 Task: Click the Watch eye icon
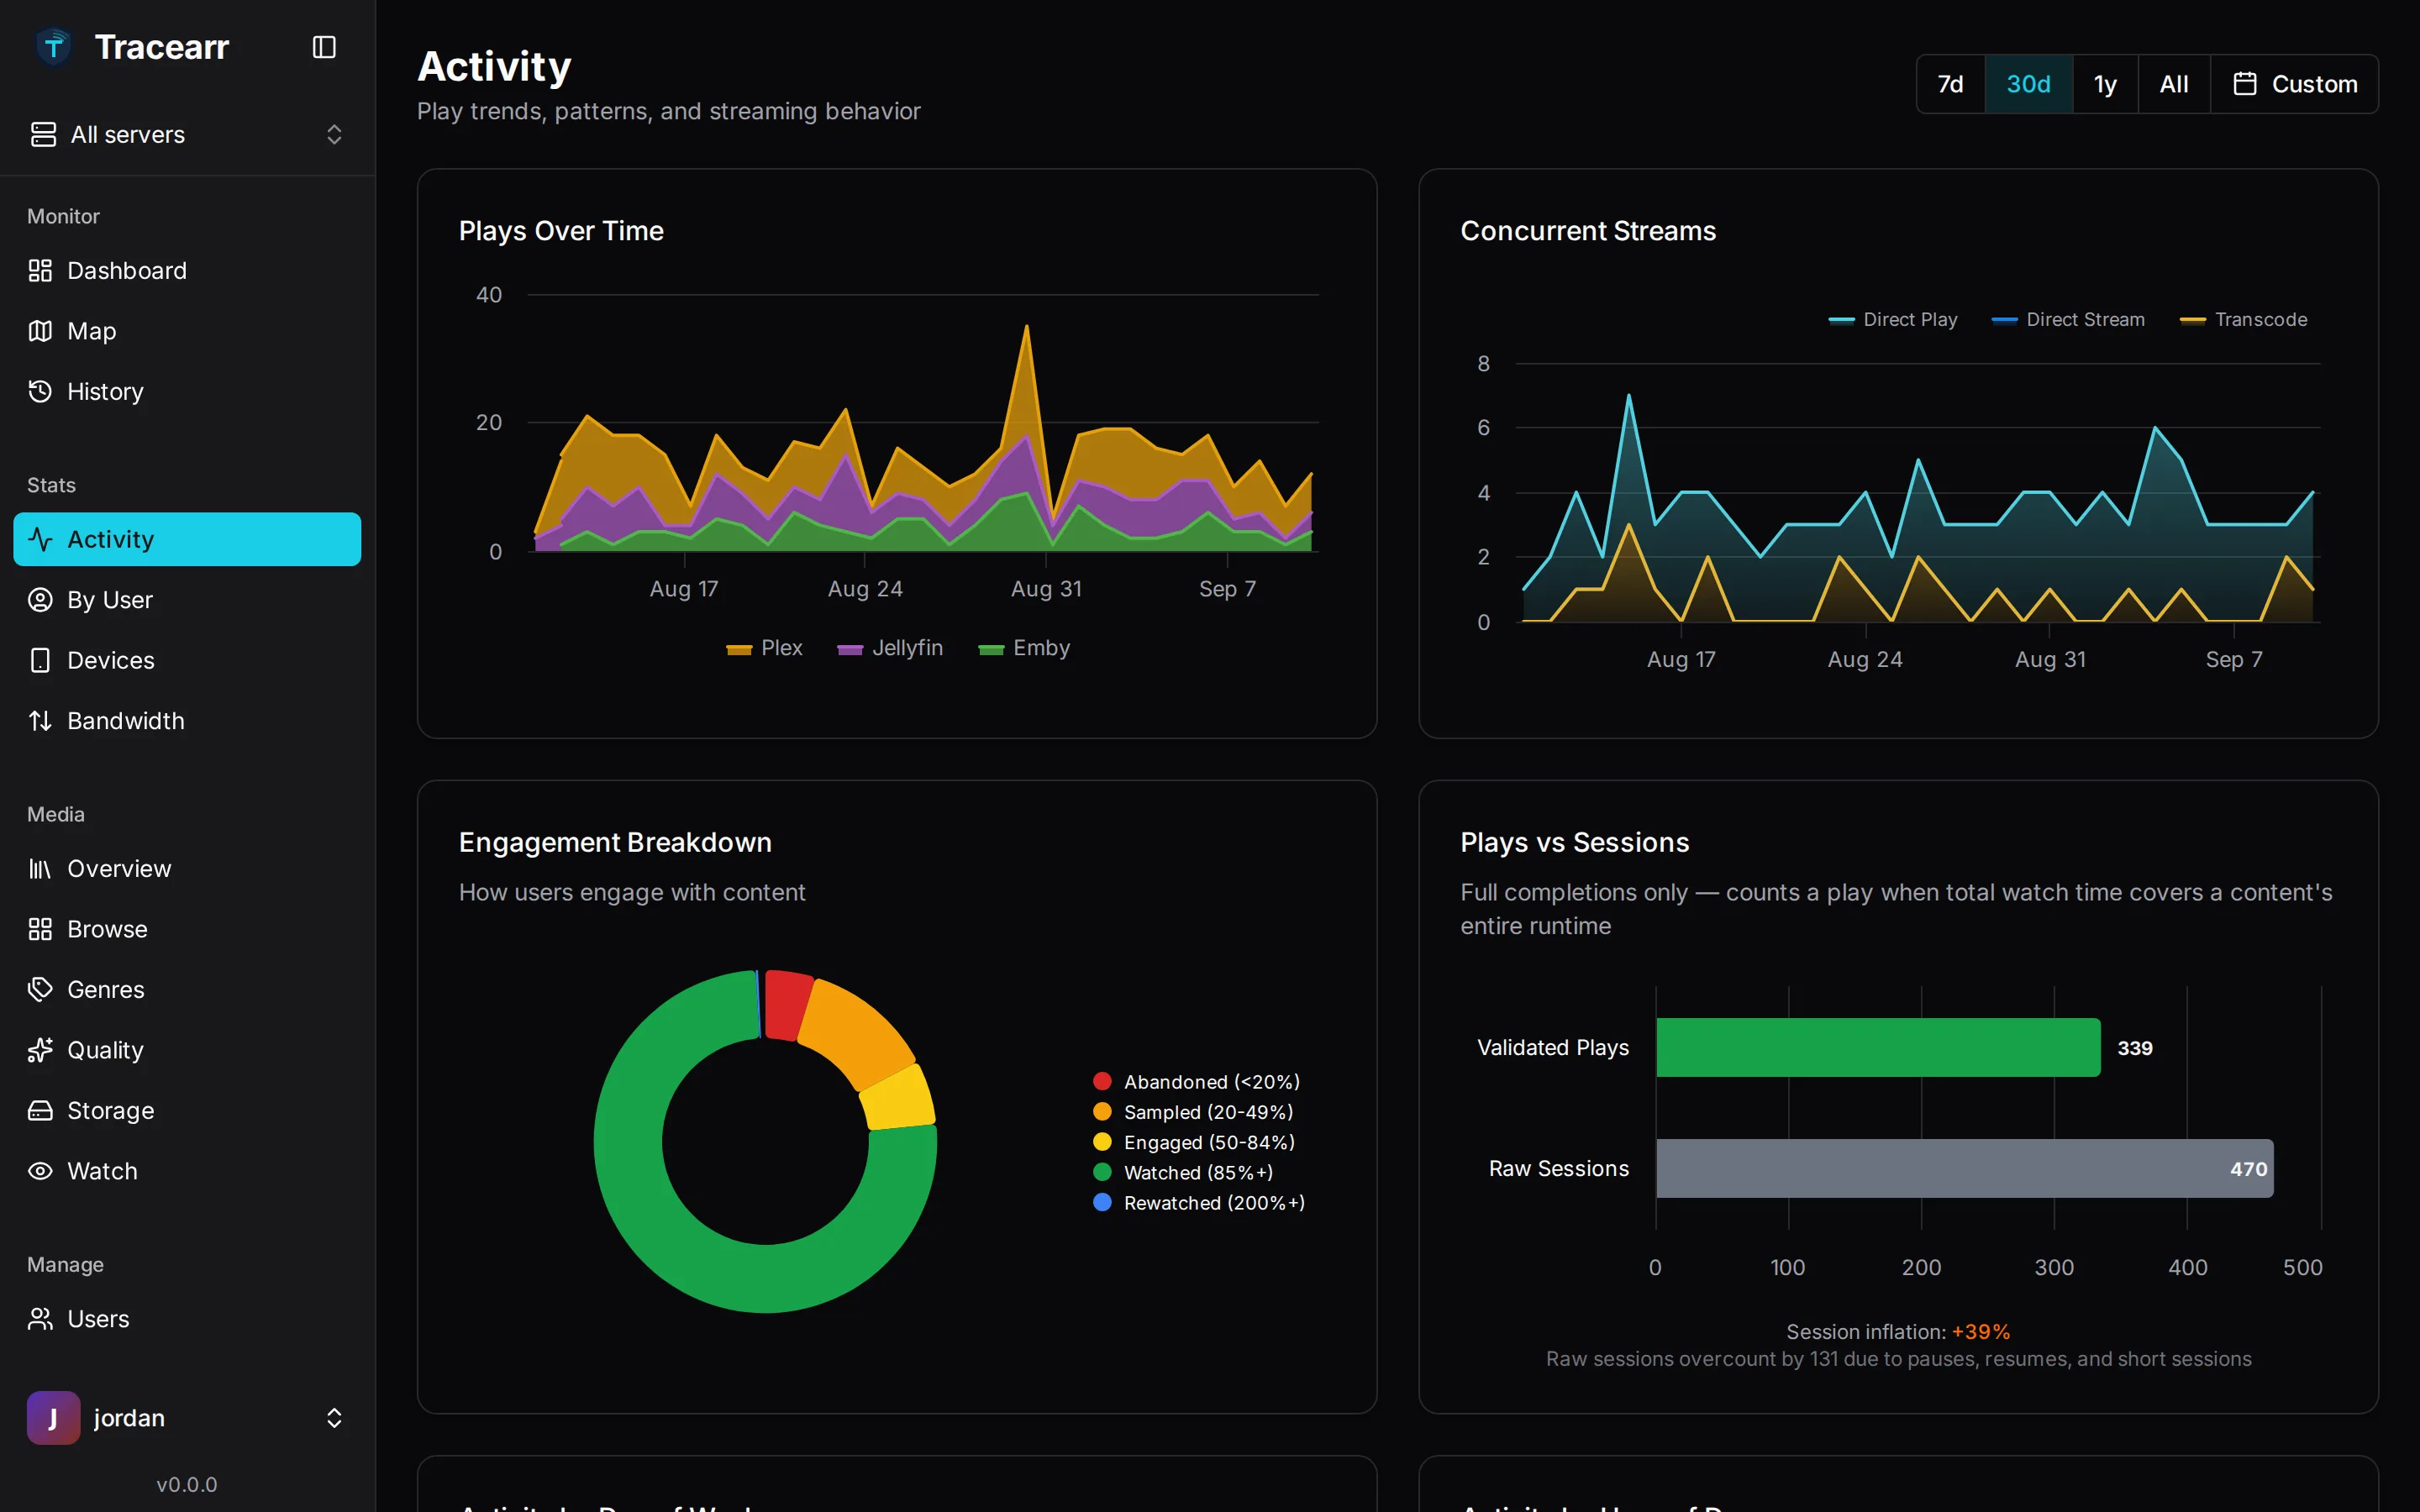click(40, 1171)
